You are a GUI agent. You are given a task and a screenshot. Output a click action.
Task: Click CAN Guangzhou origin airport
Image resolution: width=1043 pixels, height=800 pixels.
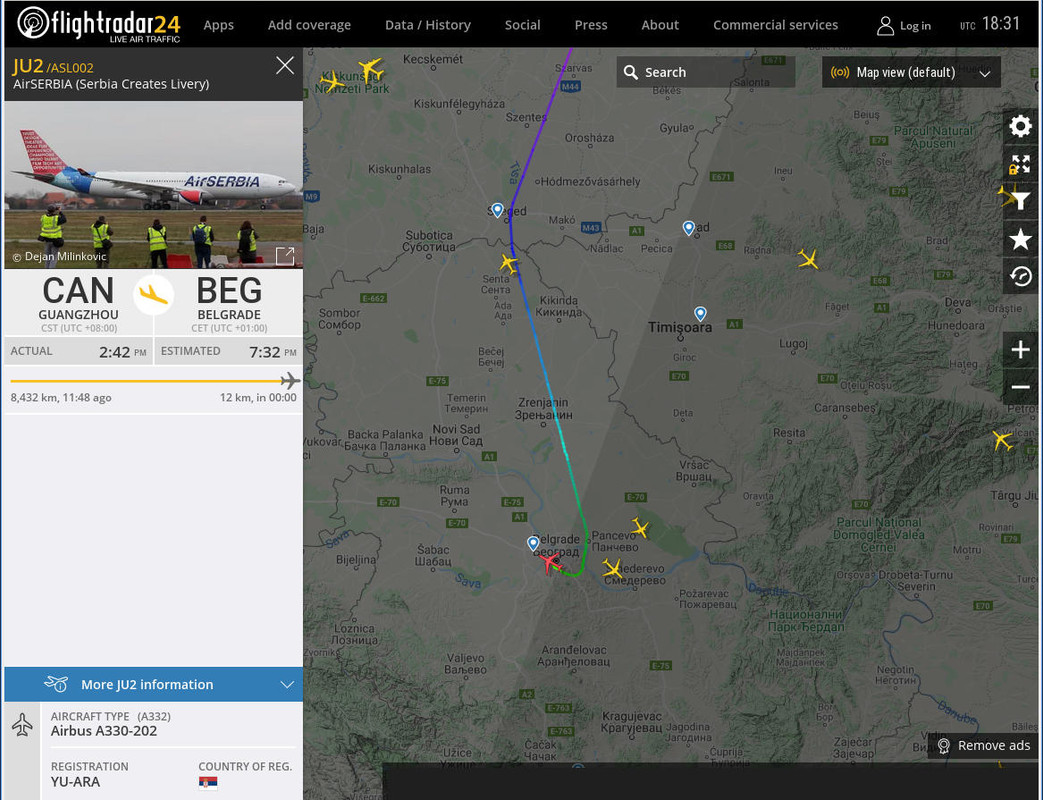click(x=78, y=302)
